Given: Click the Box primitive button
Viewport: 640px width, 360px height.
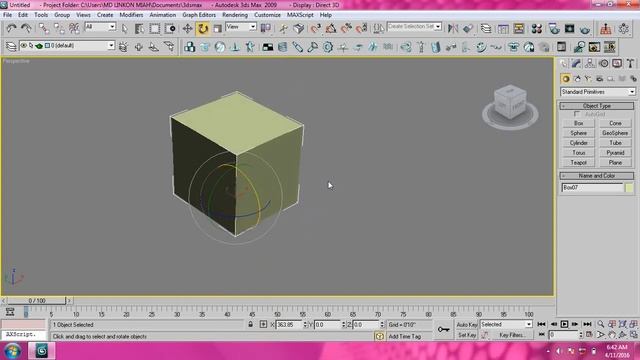Looking at the screenshot, I should click(578, 123).
